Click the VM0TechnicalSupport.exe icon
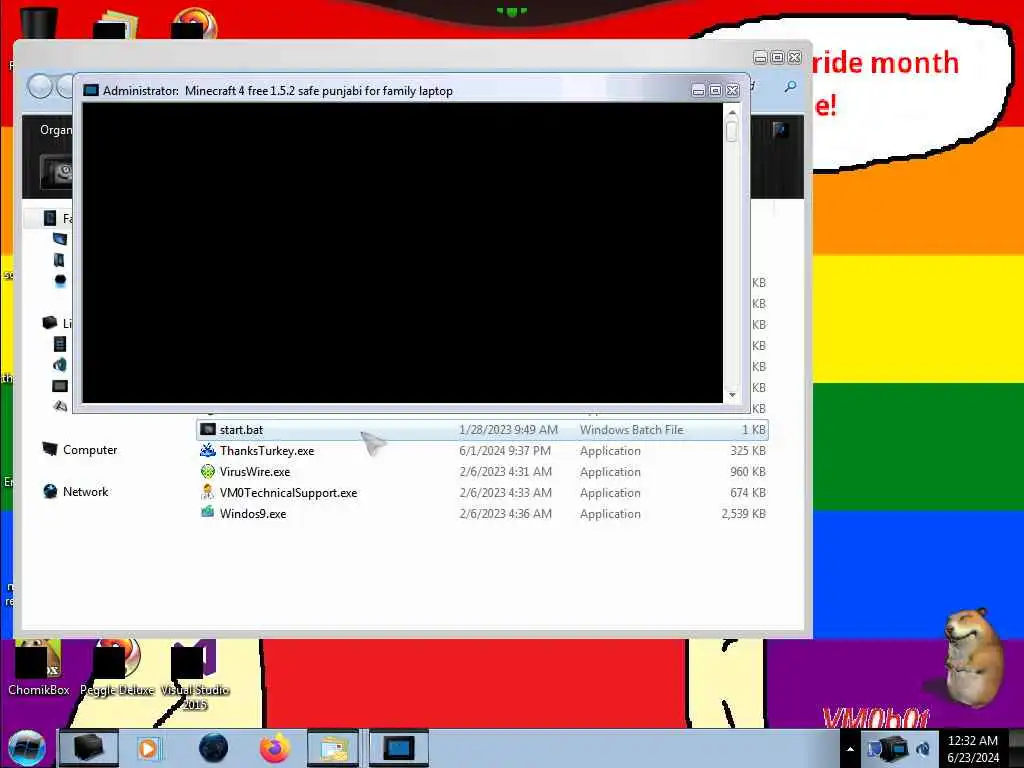Image resolution: width=1024 pixels, height=768 pixels. pos(208,492)
